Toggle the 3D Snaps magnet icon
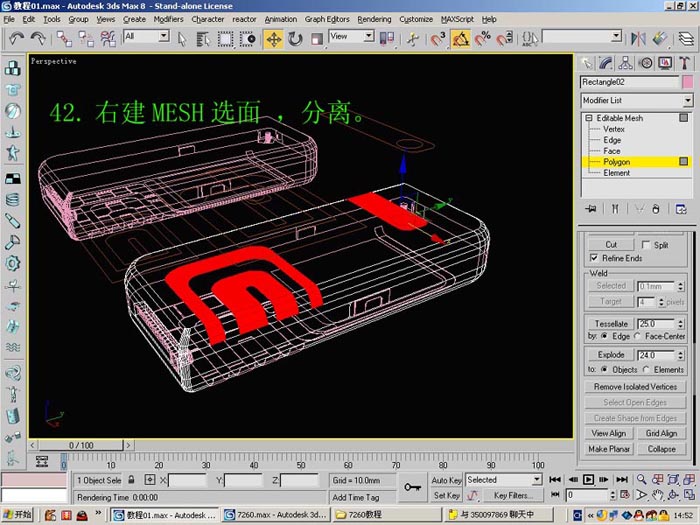 click(438, 39)
